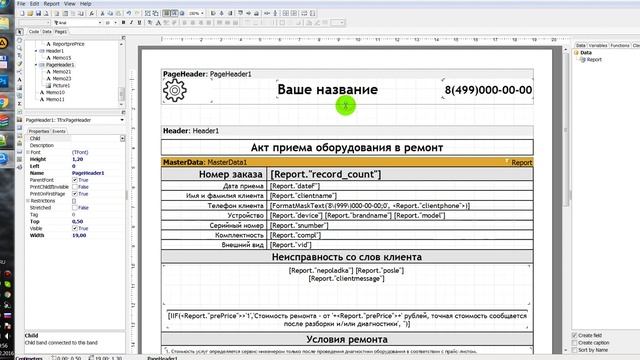Click the Align to grid toolbar icon
Screen dimensions: 640x360
pyautogui.click(x=174, y=13)
